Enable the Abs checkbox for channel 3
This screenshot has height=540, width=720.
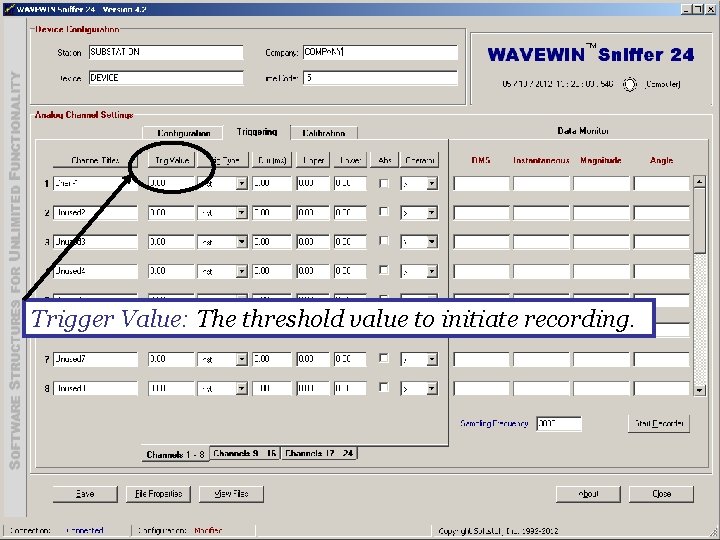point(383,241)
